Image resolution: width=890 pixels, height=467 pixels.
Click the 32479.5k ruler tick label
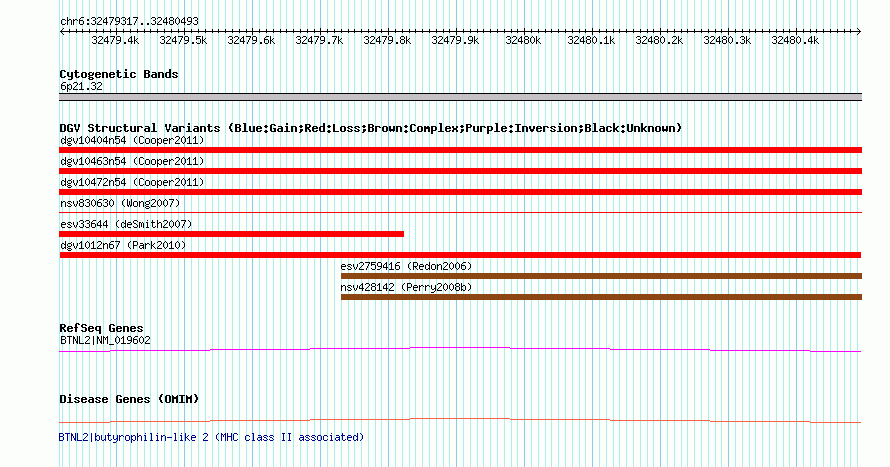[x=183, y=40]
